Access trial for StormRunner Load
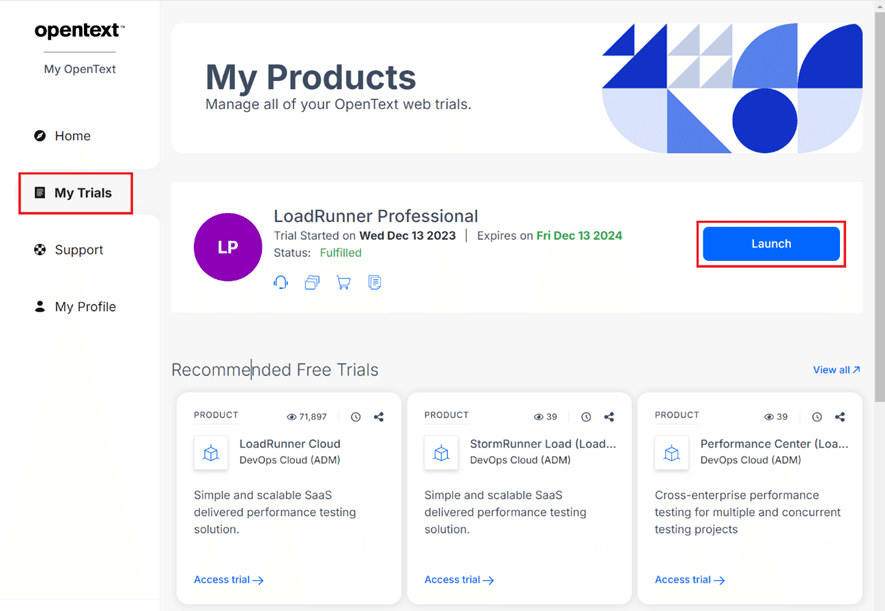Image resolution: width=885 pixels, height=611 pixels. click(459, 580)
